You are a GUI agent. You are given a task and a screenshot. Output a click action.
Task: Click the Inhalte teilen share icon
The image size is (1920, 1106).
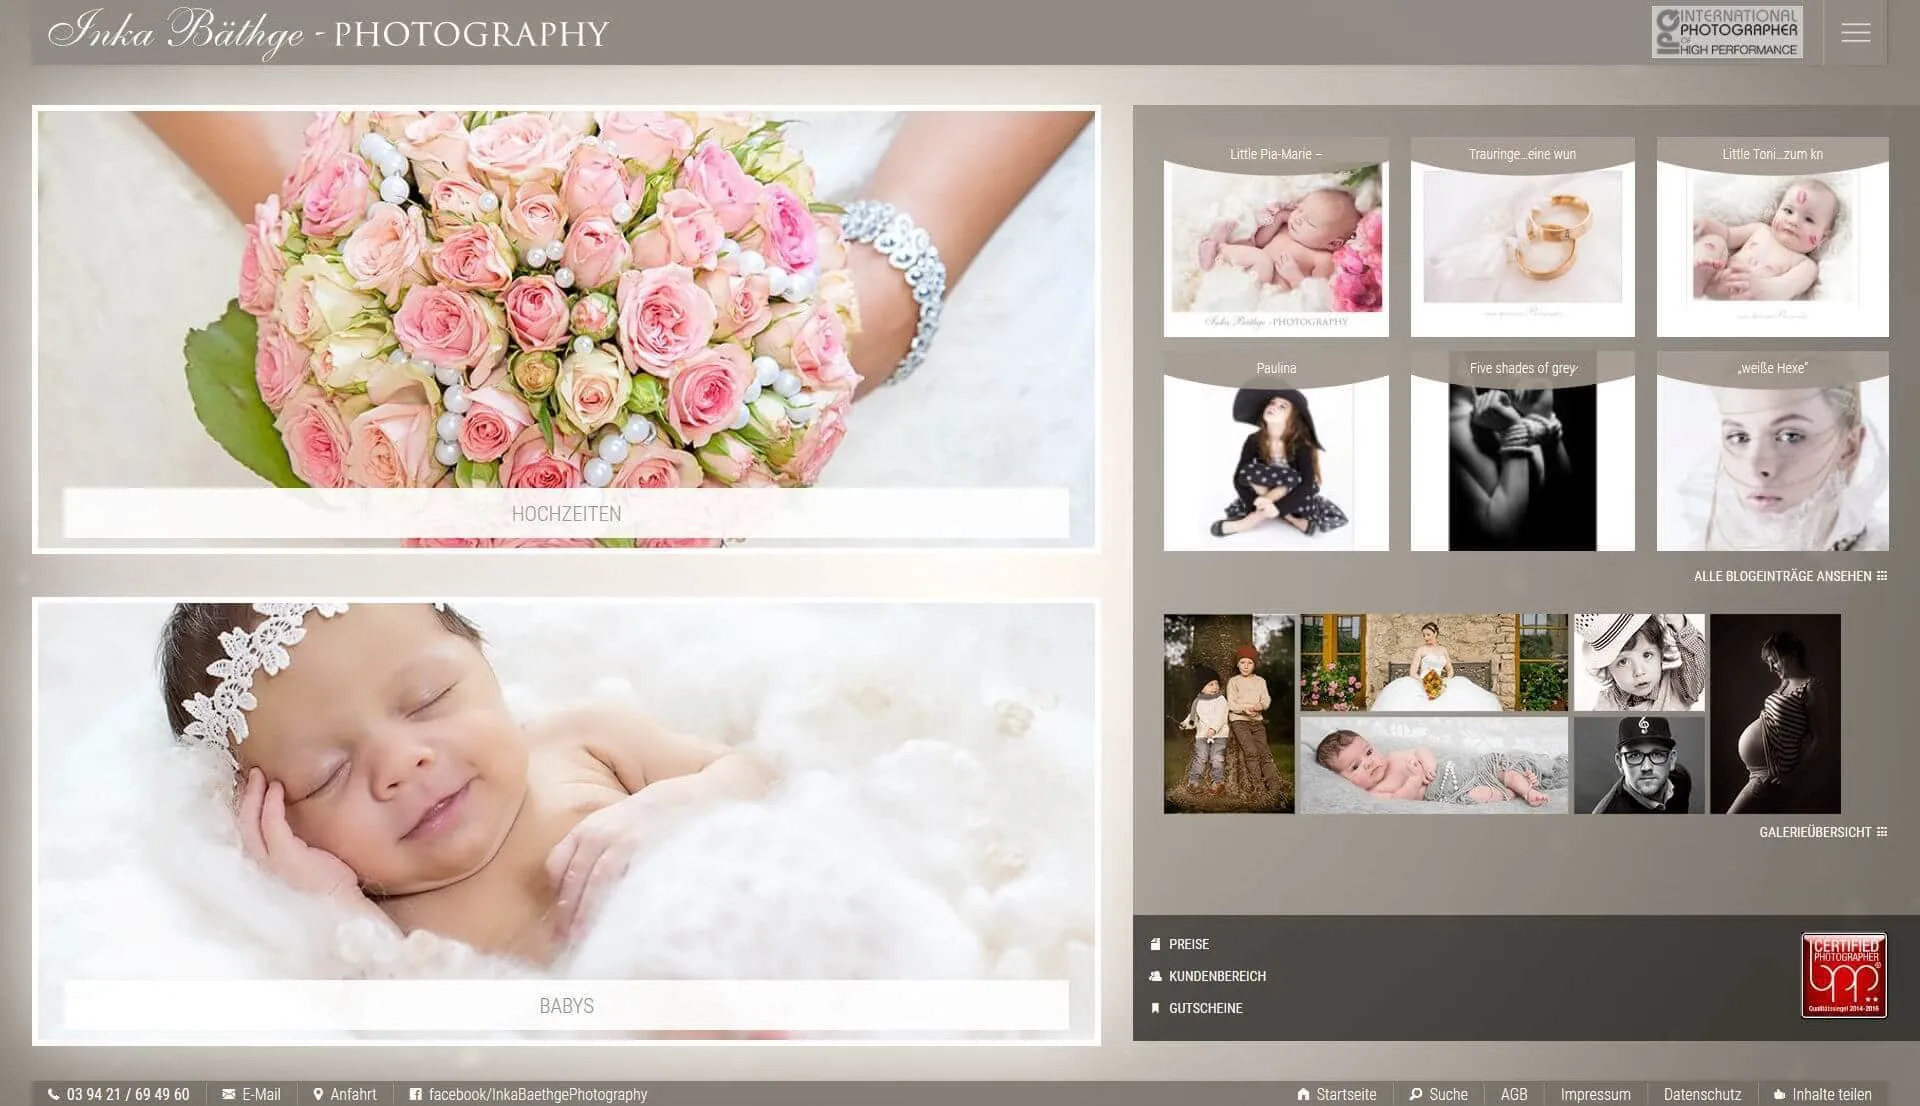click(1782, 1094)
